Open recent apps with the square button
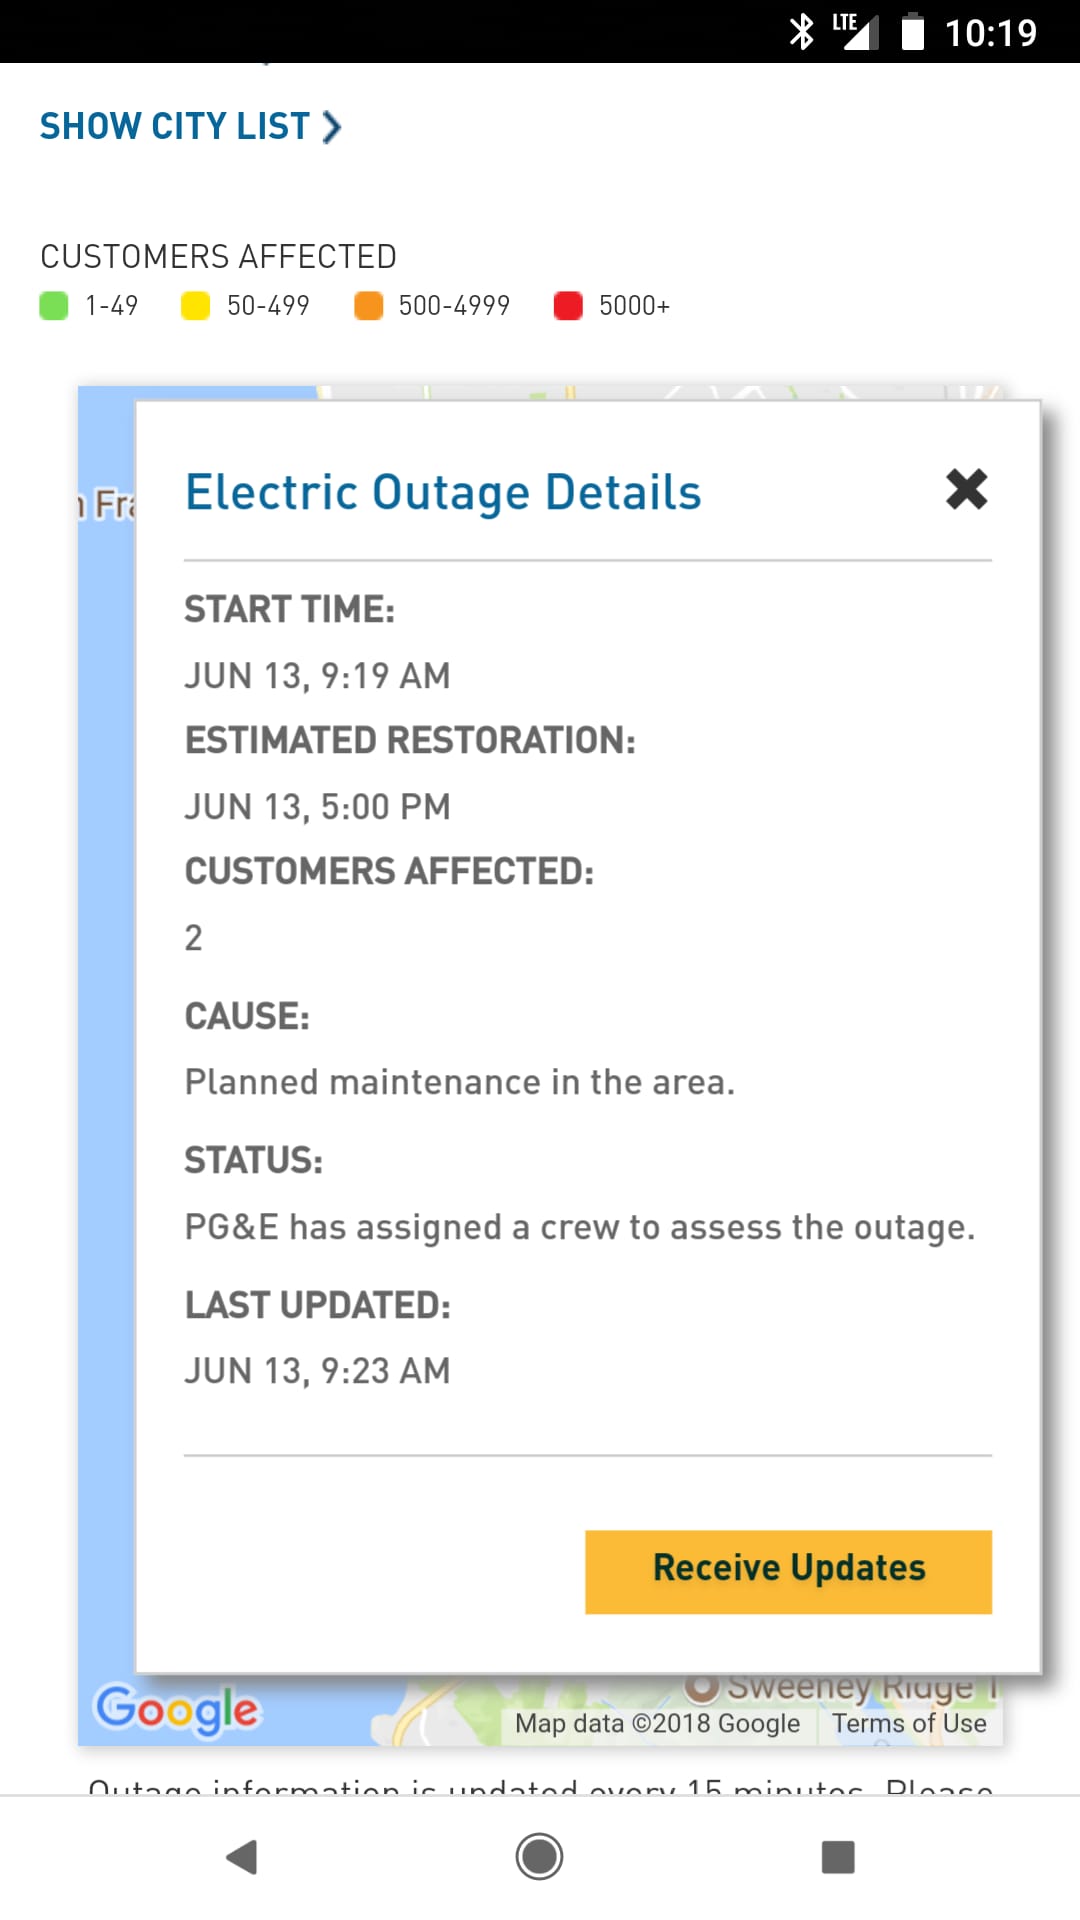 (x=838, y=1857)
